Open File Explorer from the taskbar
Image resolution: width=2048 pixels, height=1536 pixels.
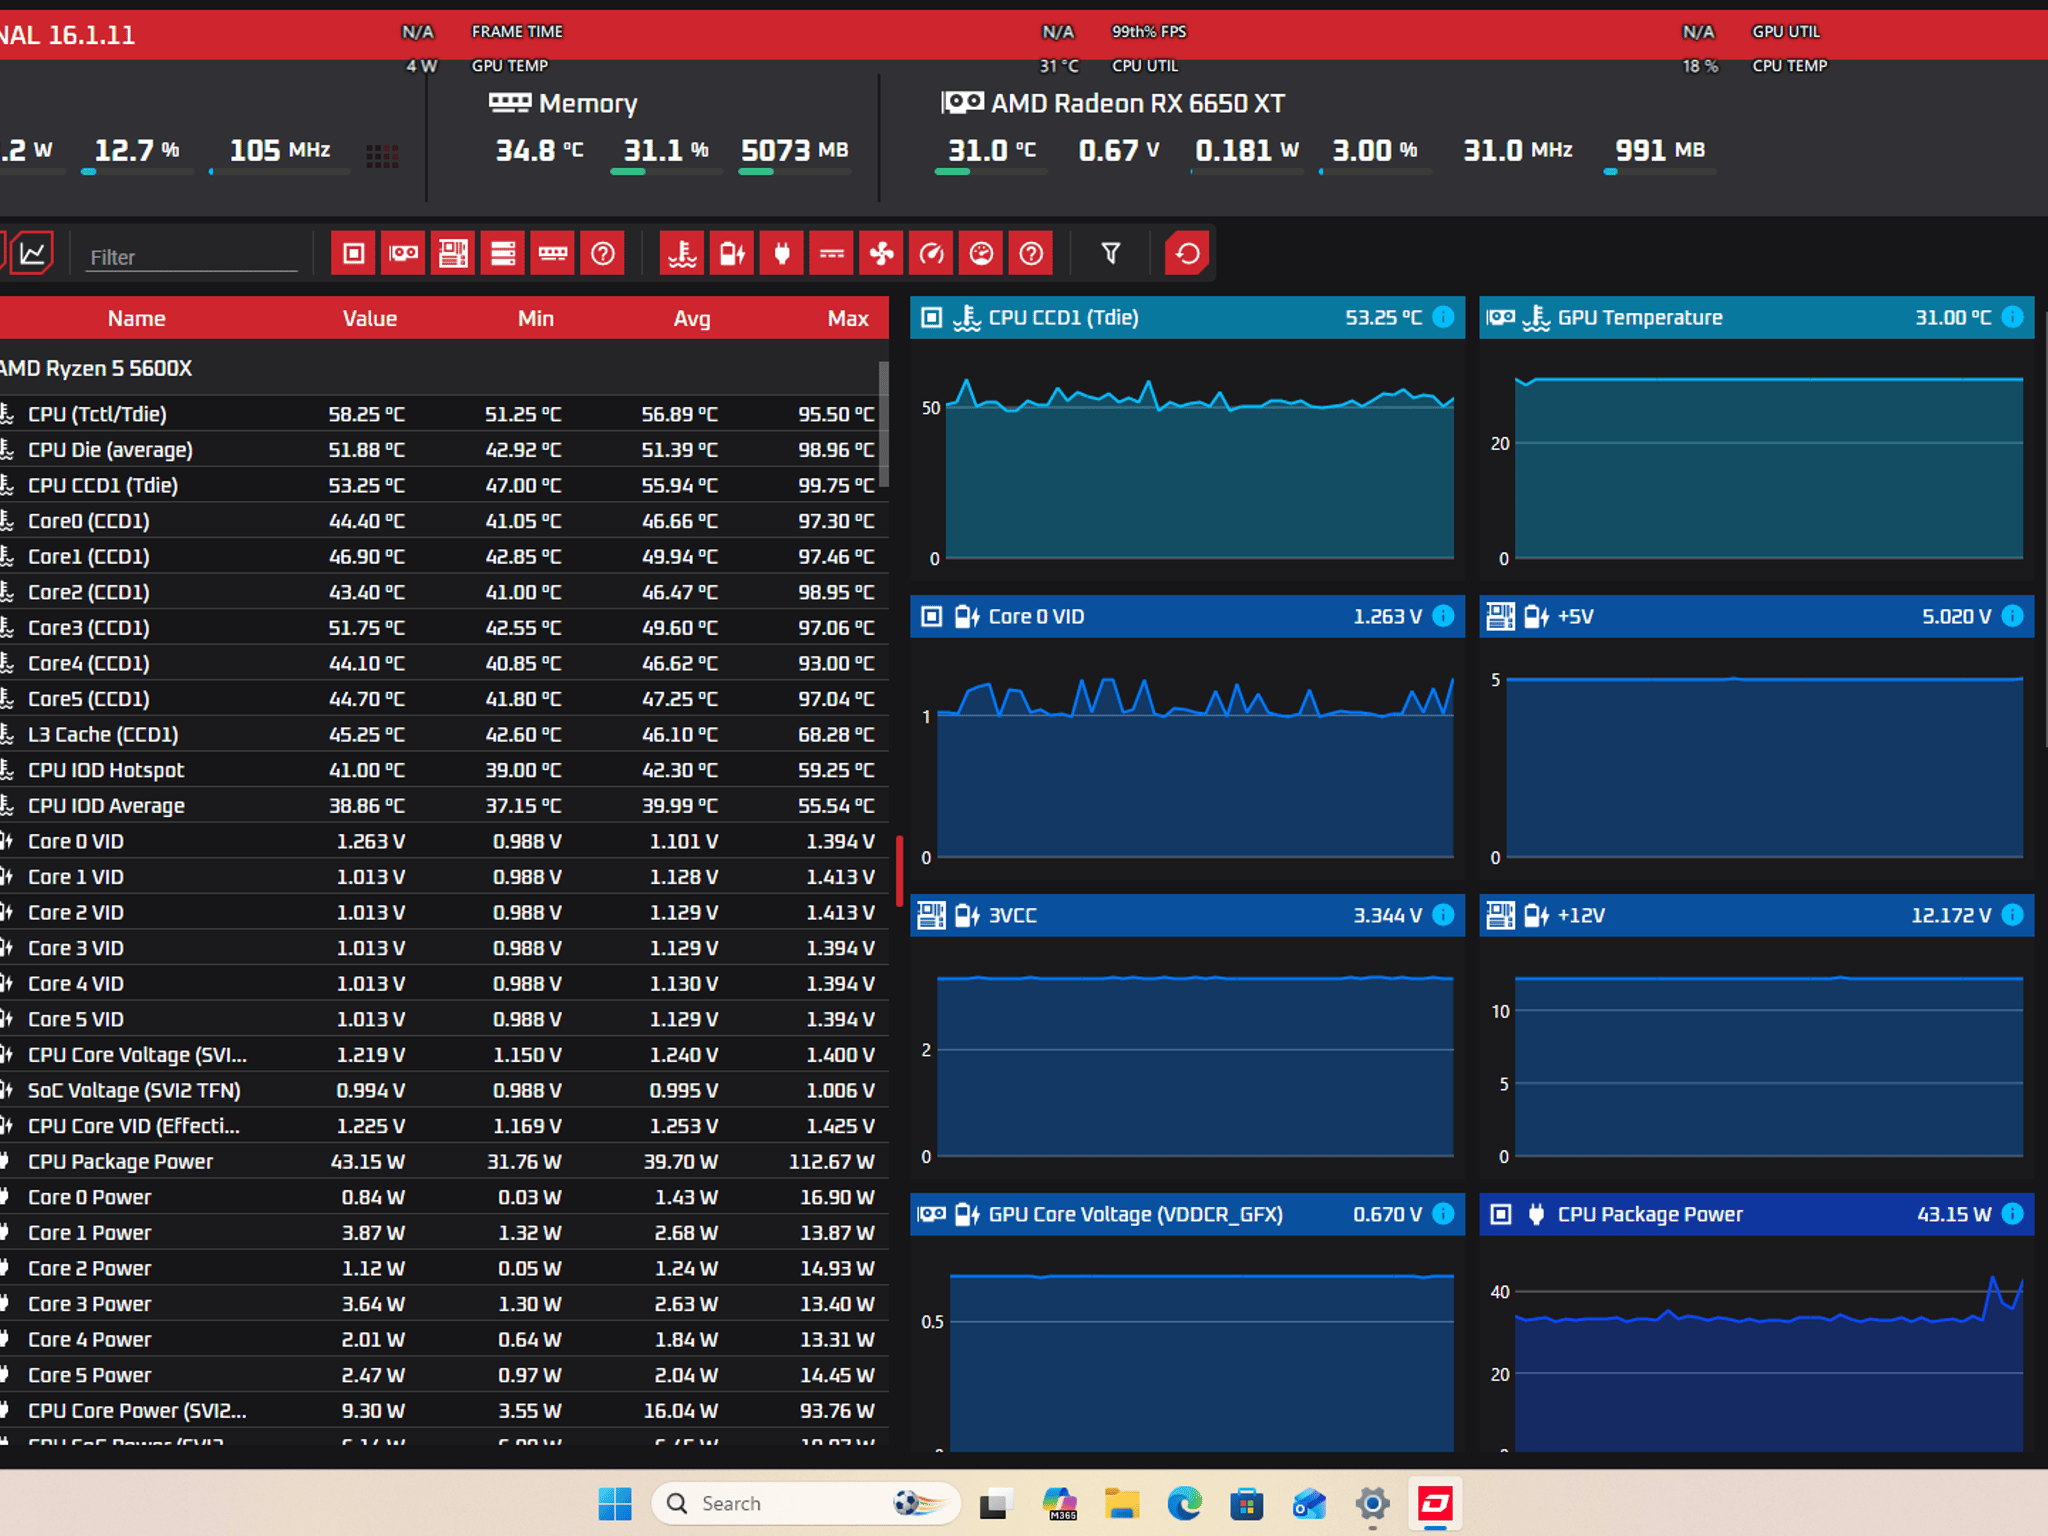coord(1122,1503)
